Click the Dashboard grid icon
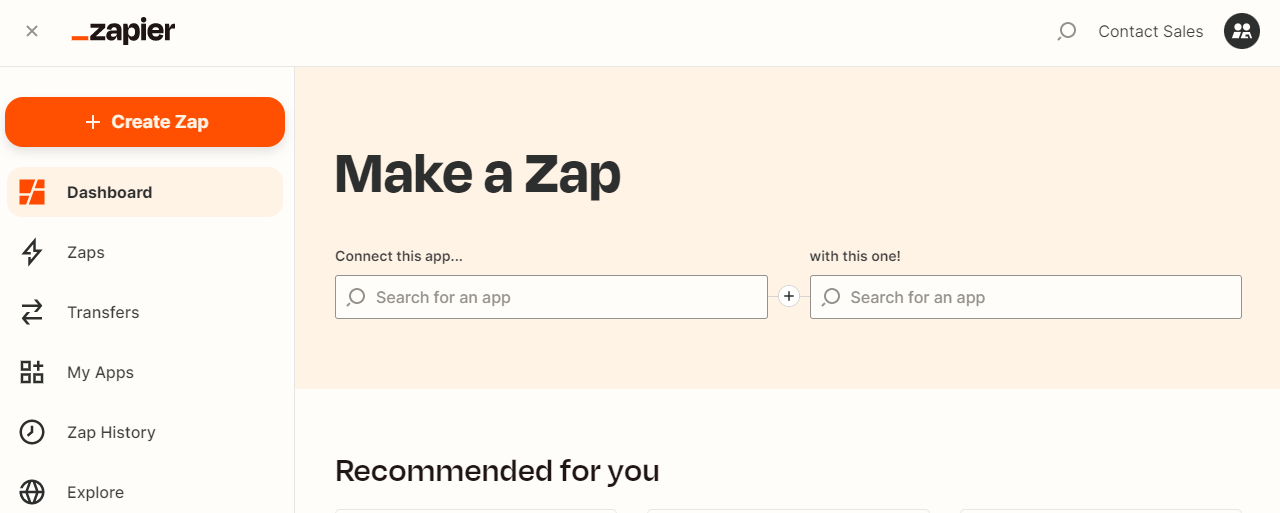This screenshot has height=513, width=1280. [x=32, y=192]
